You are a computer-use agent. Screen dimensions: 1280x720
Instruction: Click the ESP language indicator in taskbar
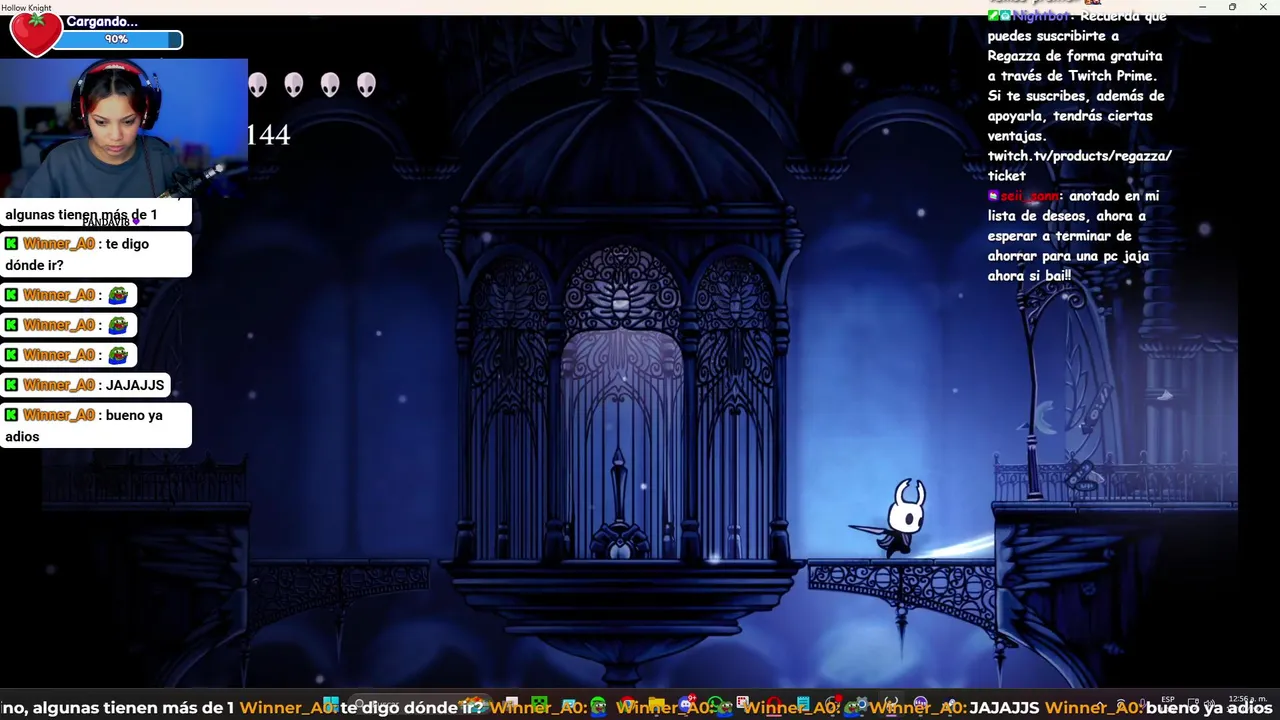[1167, 699]
